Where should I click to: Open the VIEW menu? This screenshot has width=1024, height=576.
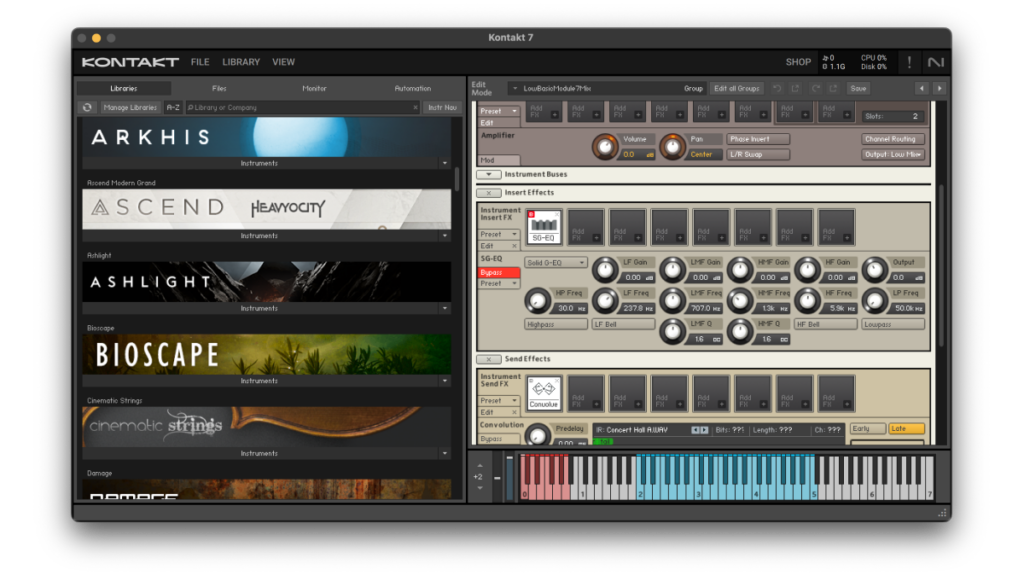(x=283, y=62)
